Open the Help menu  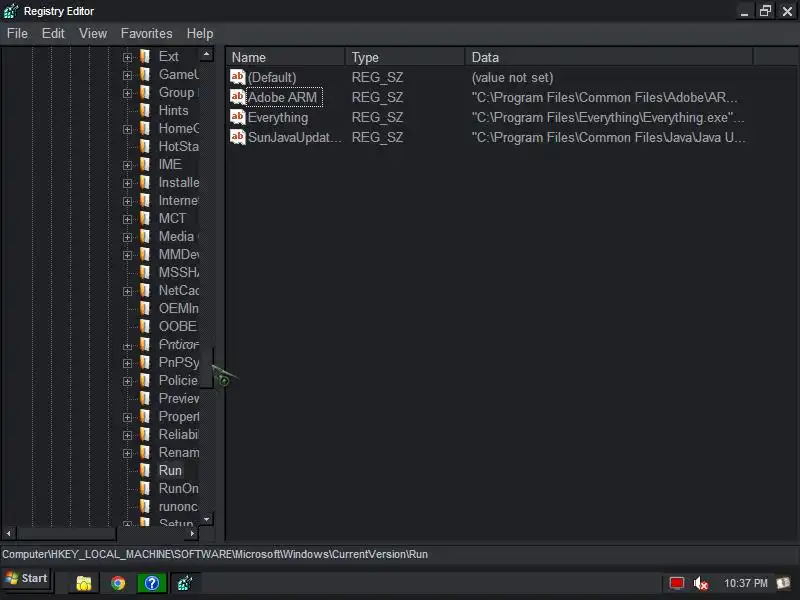tap(199, 34)
